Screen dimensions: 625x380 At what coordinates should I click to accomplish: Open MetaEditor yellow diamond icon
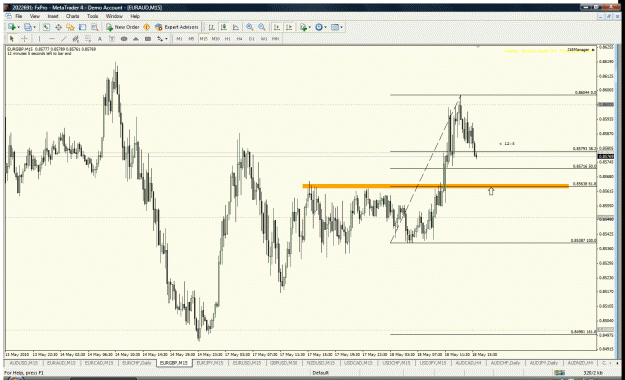(147, 27)
